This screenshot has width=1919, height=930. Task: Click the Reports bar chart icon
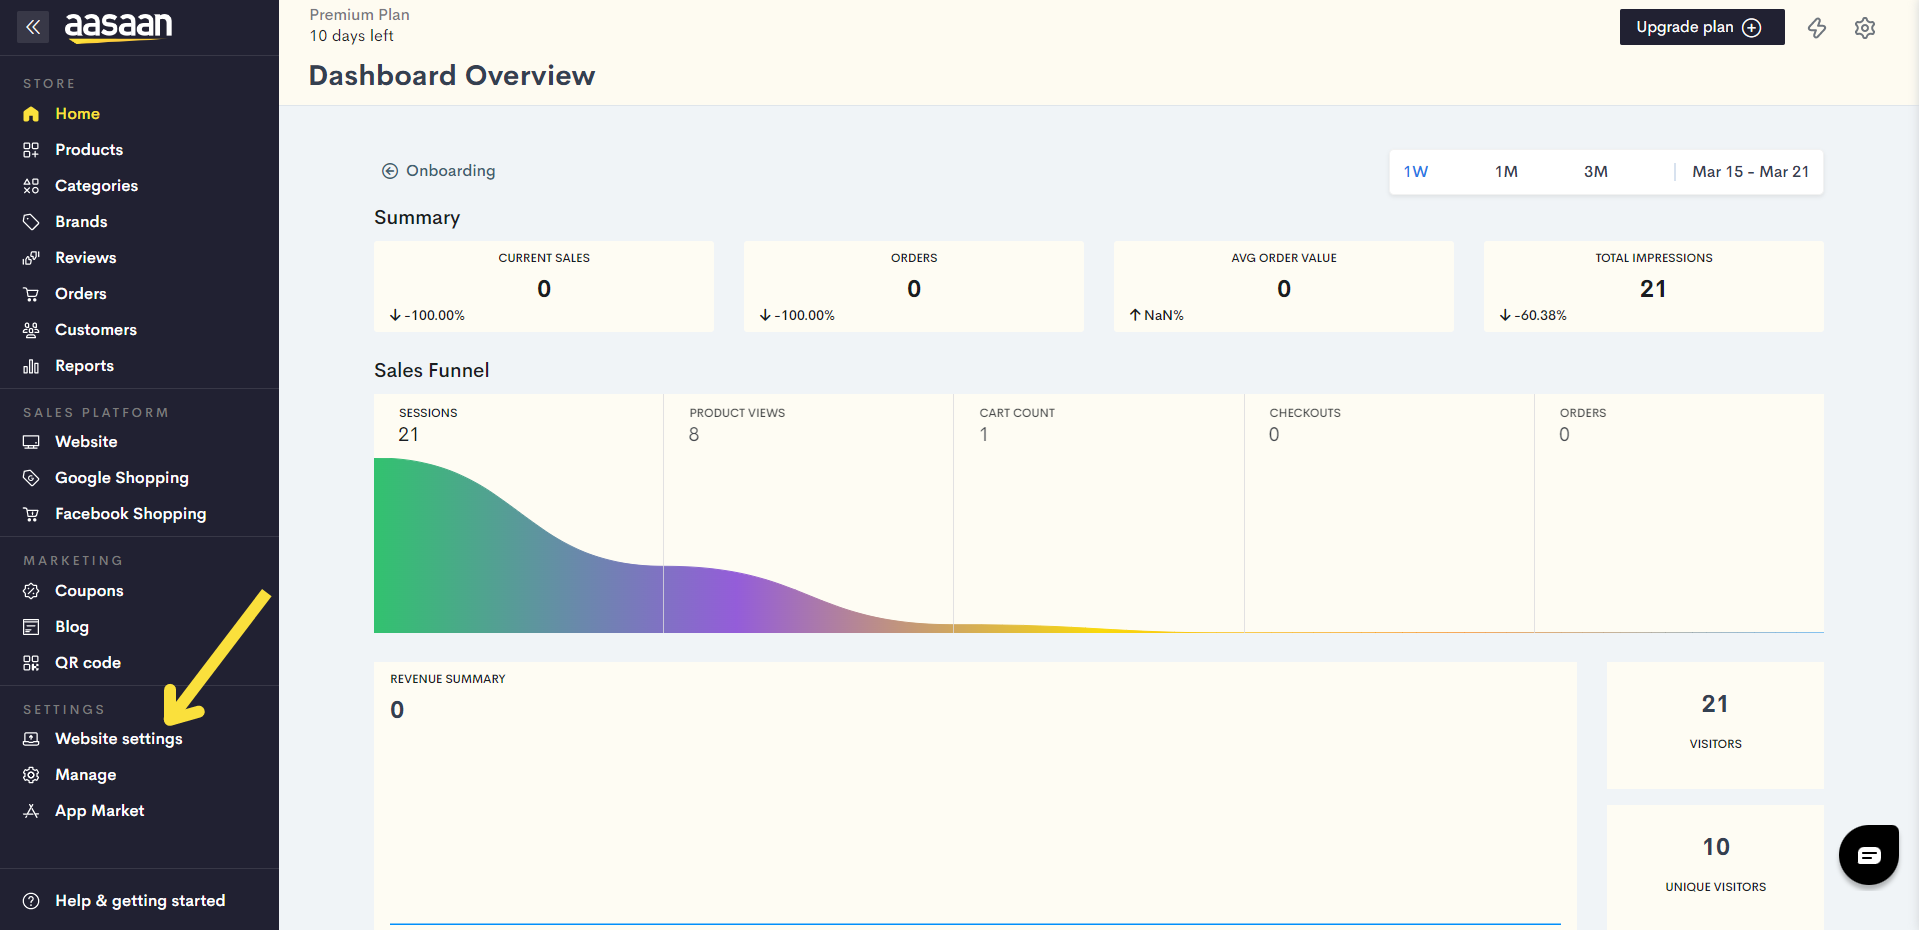(31, 366)
